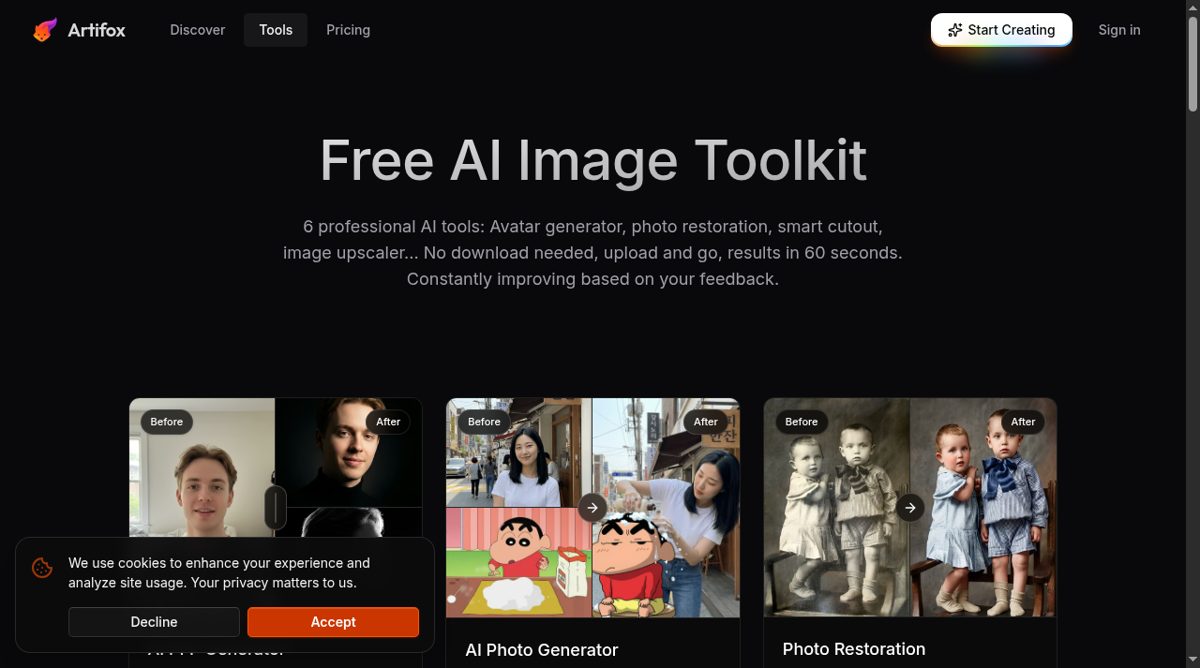The height and width of the screenshot is (668, 1200).
Task: Click the After badge on the Photo Restoration card
Action: click(1023, 422)
